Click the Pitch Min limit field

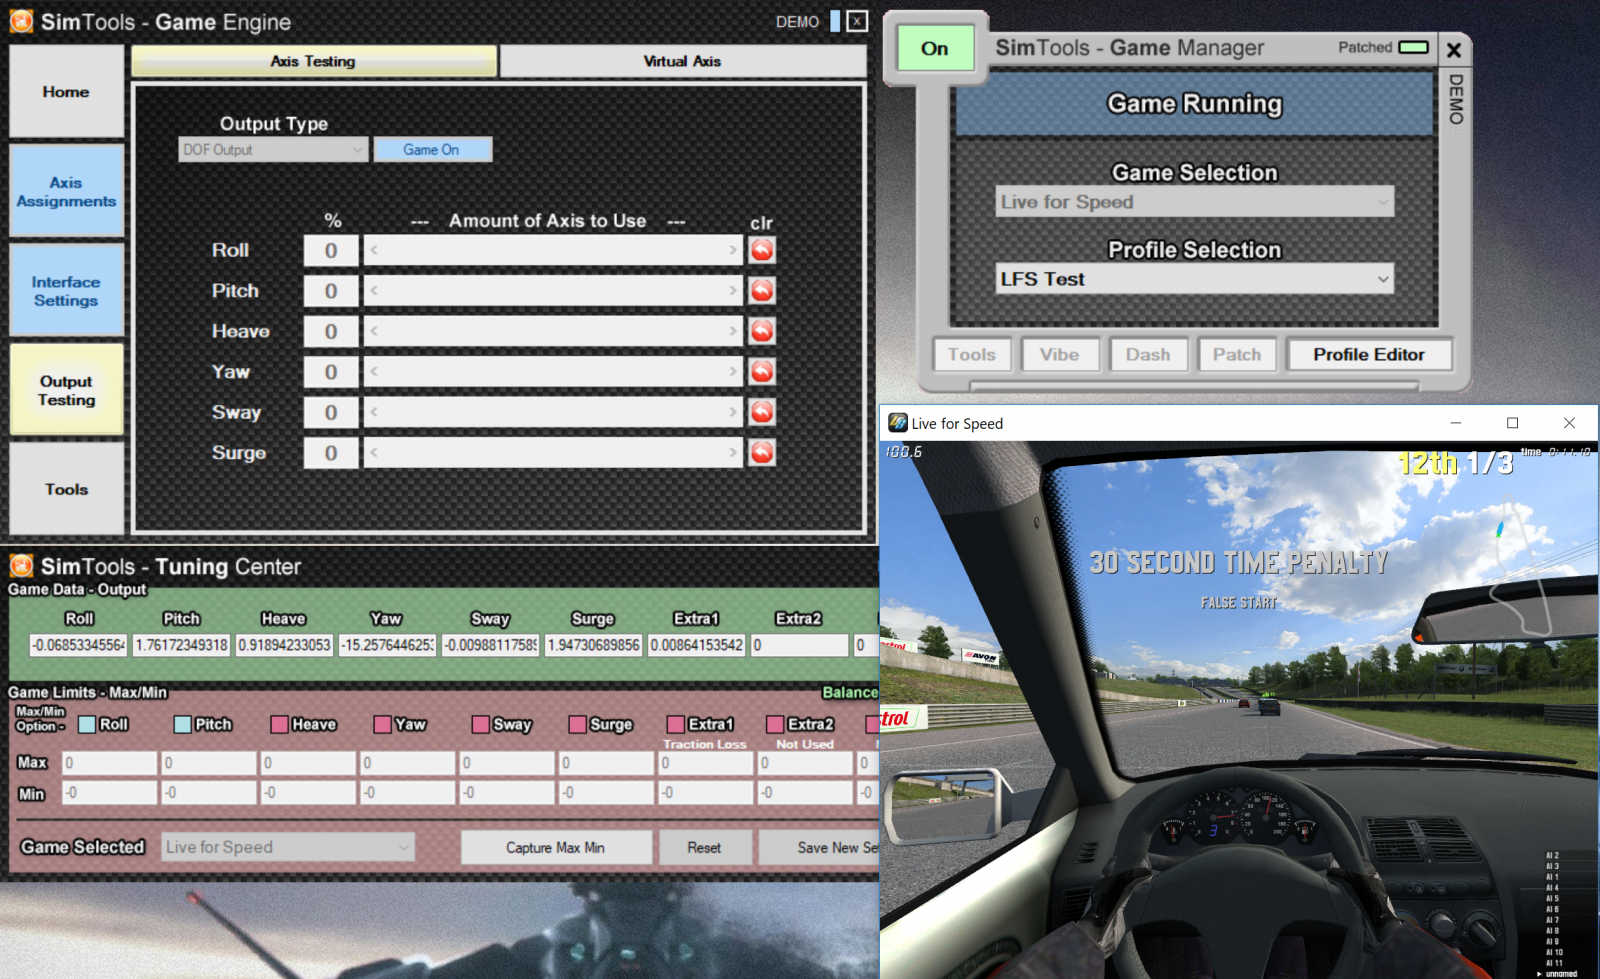coord(208,792)
